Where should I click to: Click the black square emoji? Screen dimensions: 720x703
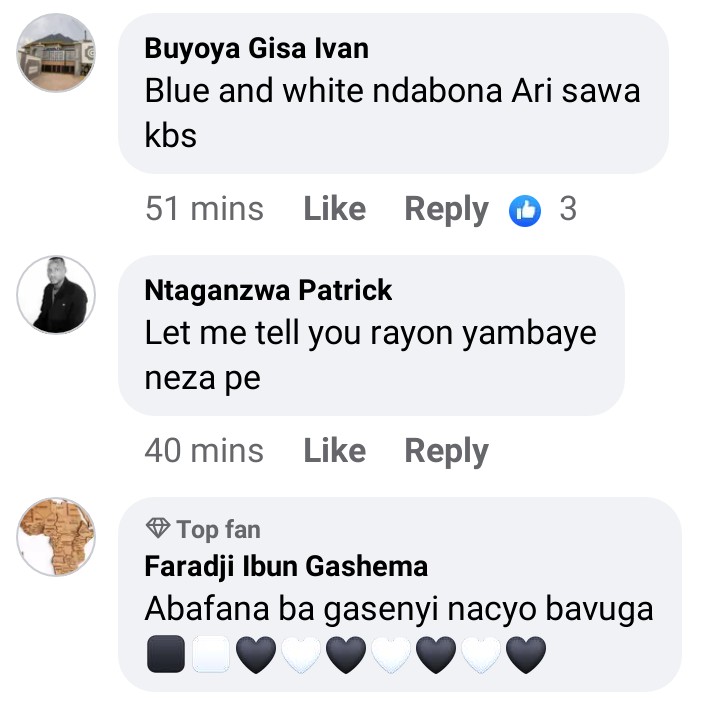pyautogui.click(x=165, y=655)
